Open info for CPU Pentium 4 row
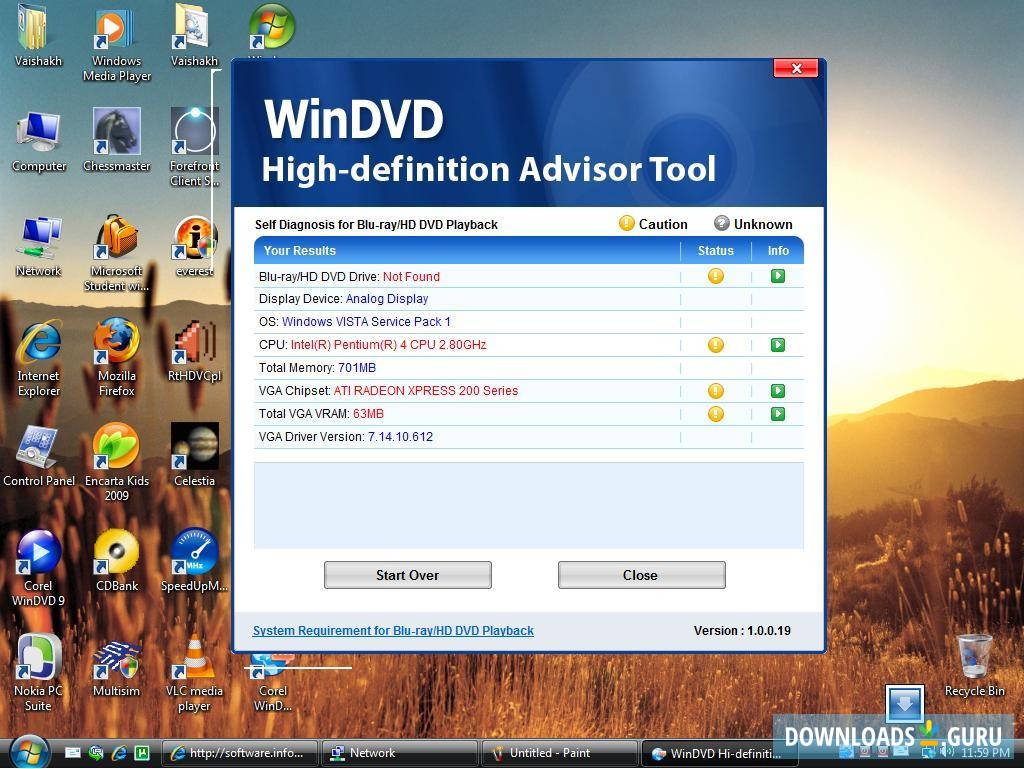The image size is (1024, 769). pos(777,345)
